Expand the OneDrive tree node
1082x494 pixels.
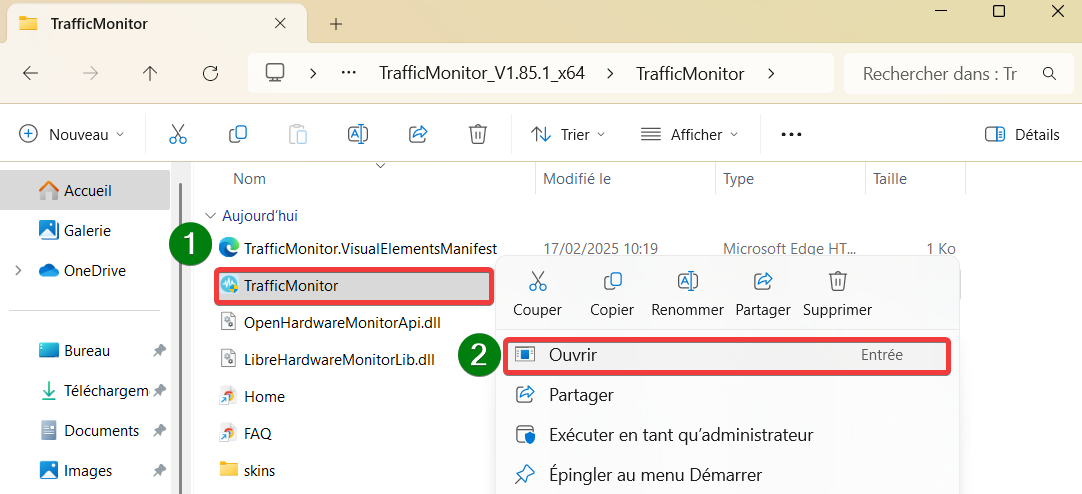18,270
